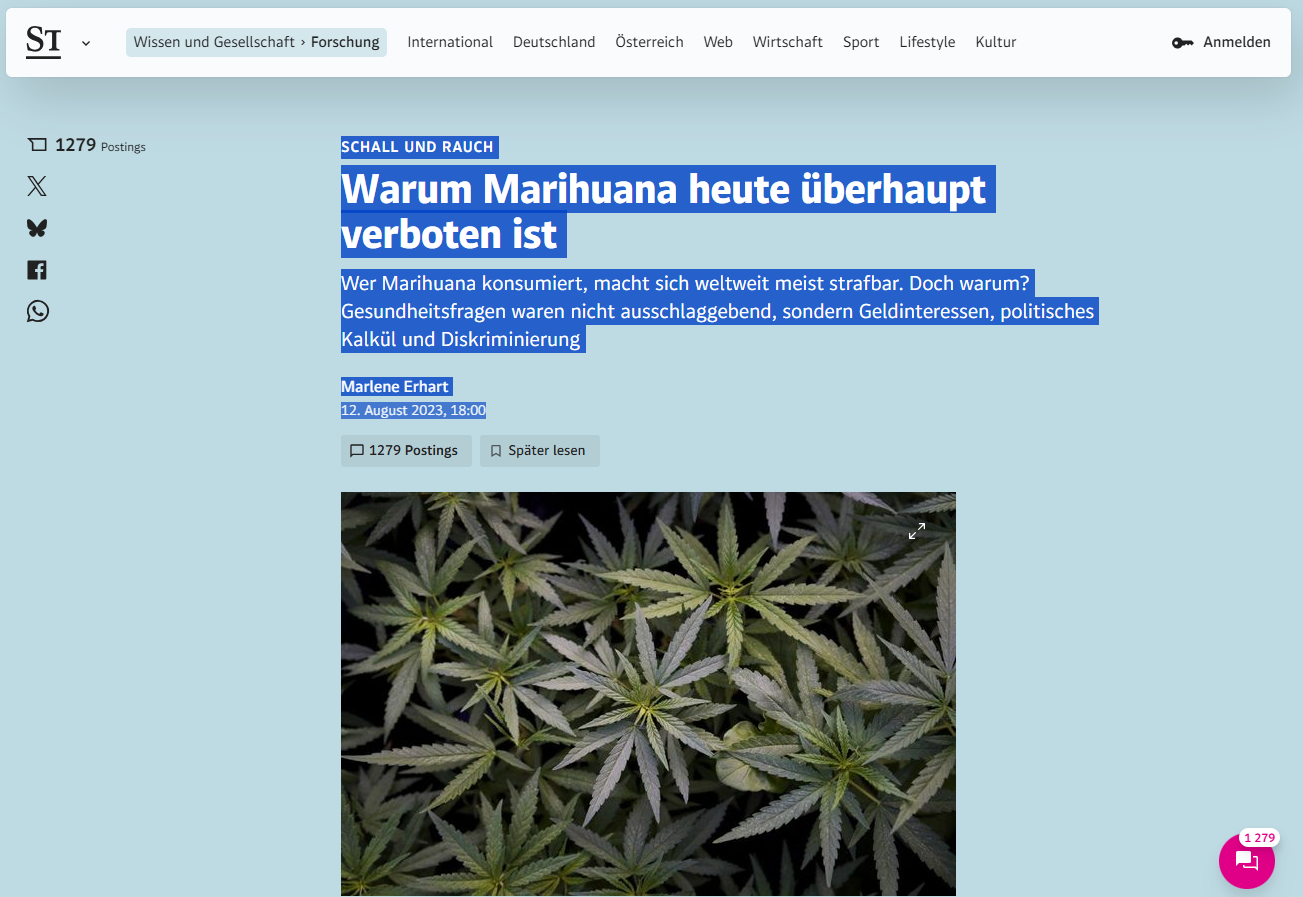
Task: Open the Sport menu item
Action: pyautogui.click(x=861, y=42)
